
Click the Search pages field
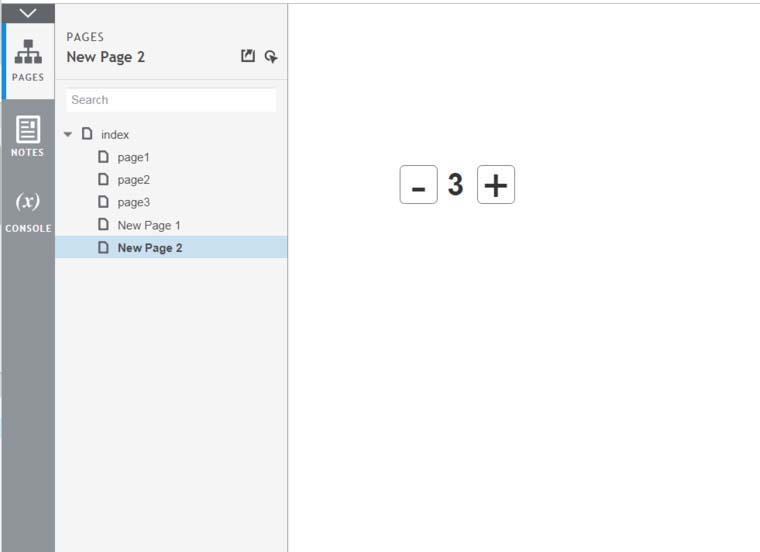tap(171, 100)
